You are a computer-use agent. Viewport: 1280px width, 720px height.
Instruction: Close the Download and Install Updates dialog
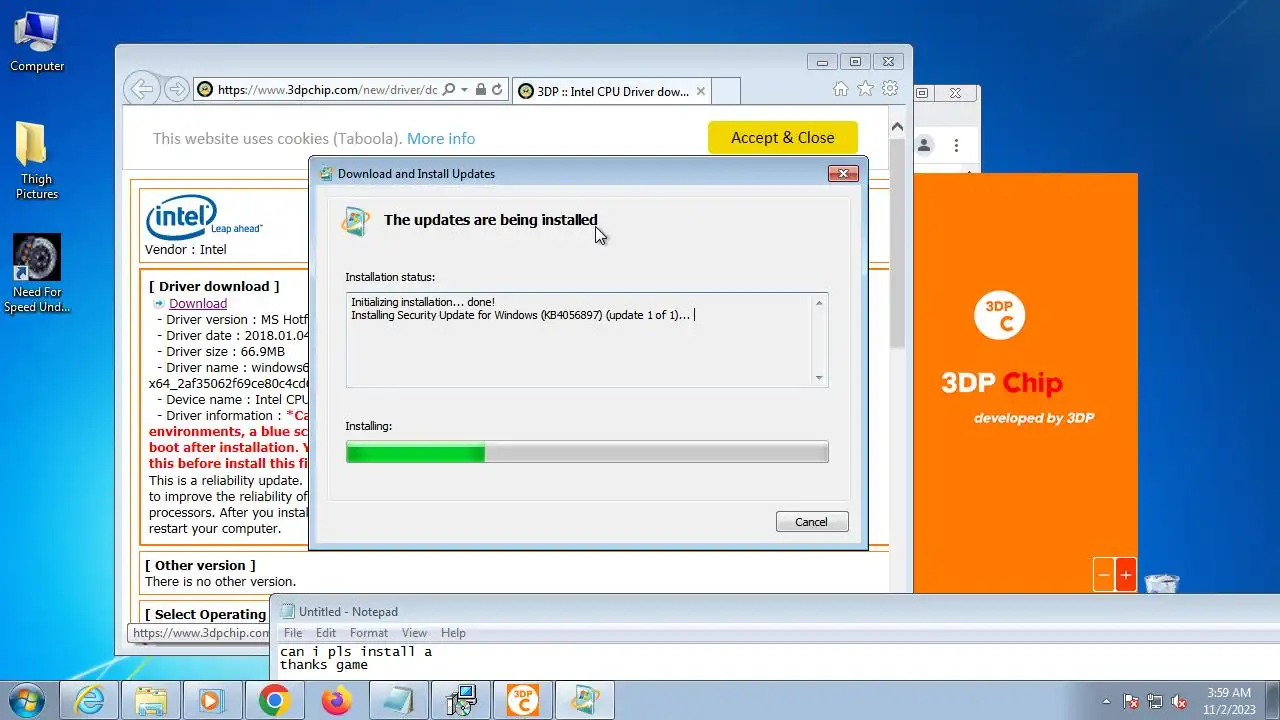[x=843, y=173]
